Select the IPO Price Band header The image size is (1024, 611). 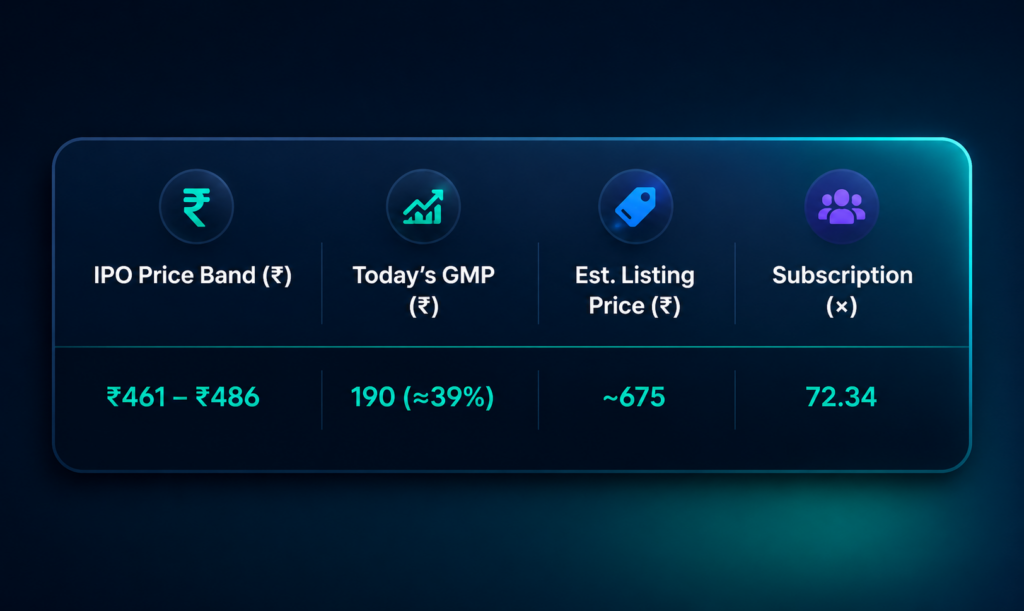click(x=193, y=275)
